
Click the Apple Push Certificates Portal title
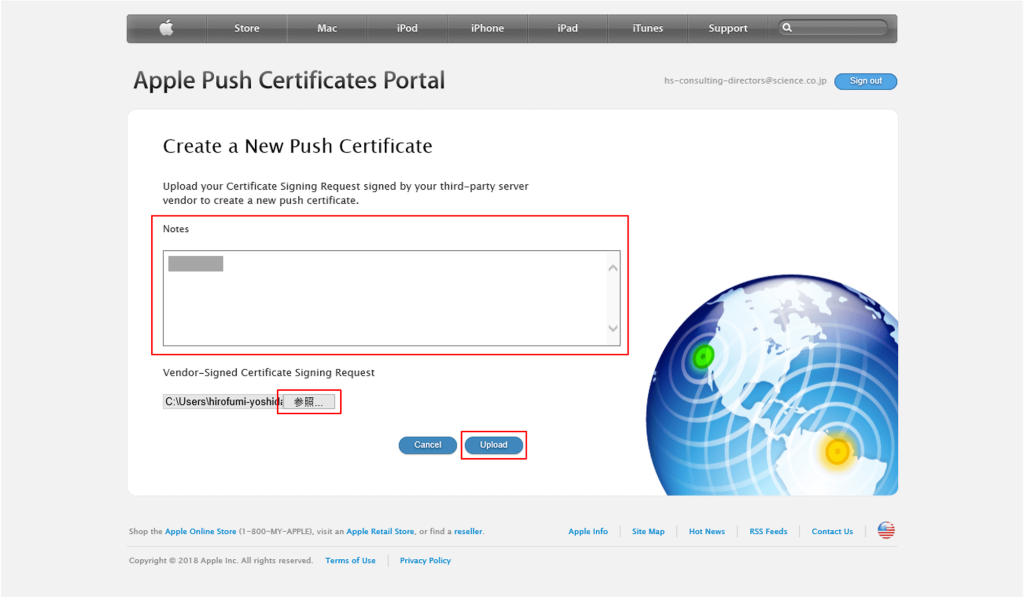[x=289, y=80]
